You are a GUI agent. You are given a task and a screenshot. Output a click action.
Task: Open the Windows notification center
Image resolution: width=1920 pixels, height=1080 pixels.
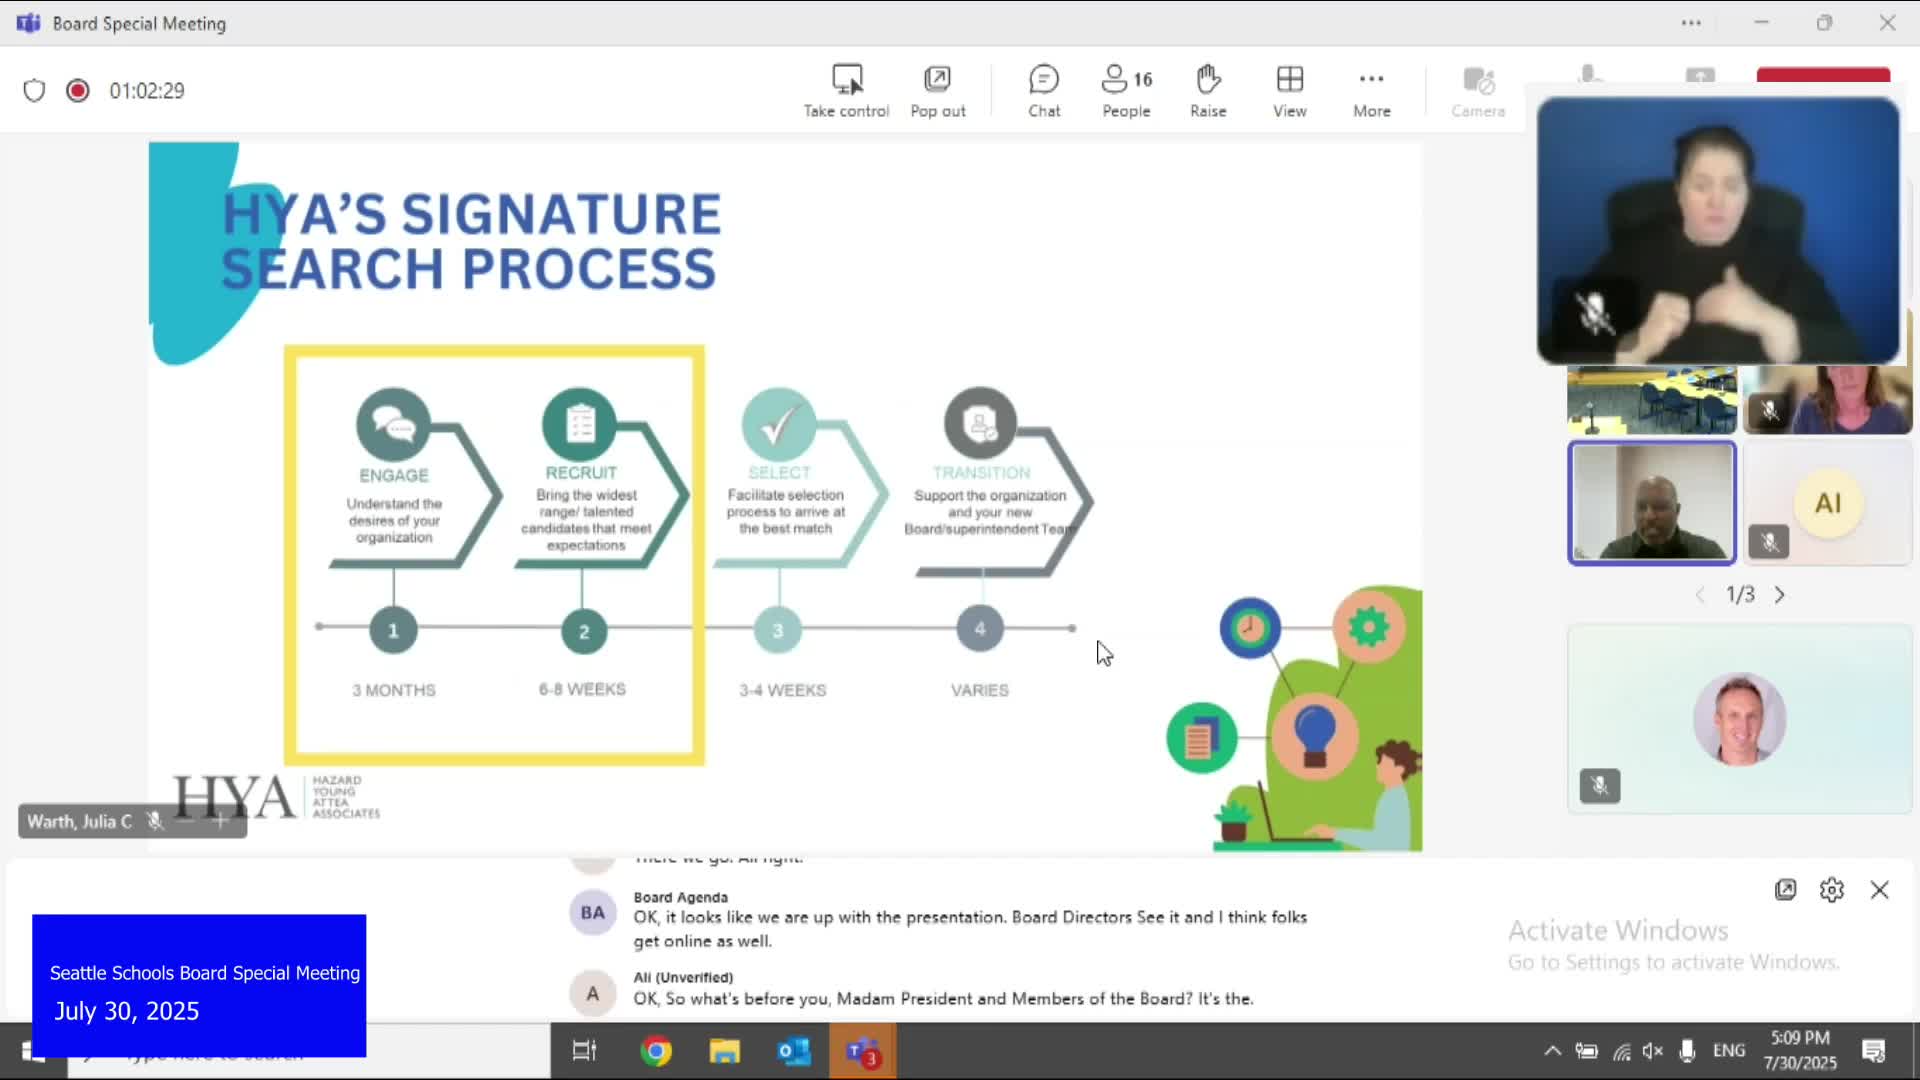coord(1873,1051)
